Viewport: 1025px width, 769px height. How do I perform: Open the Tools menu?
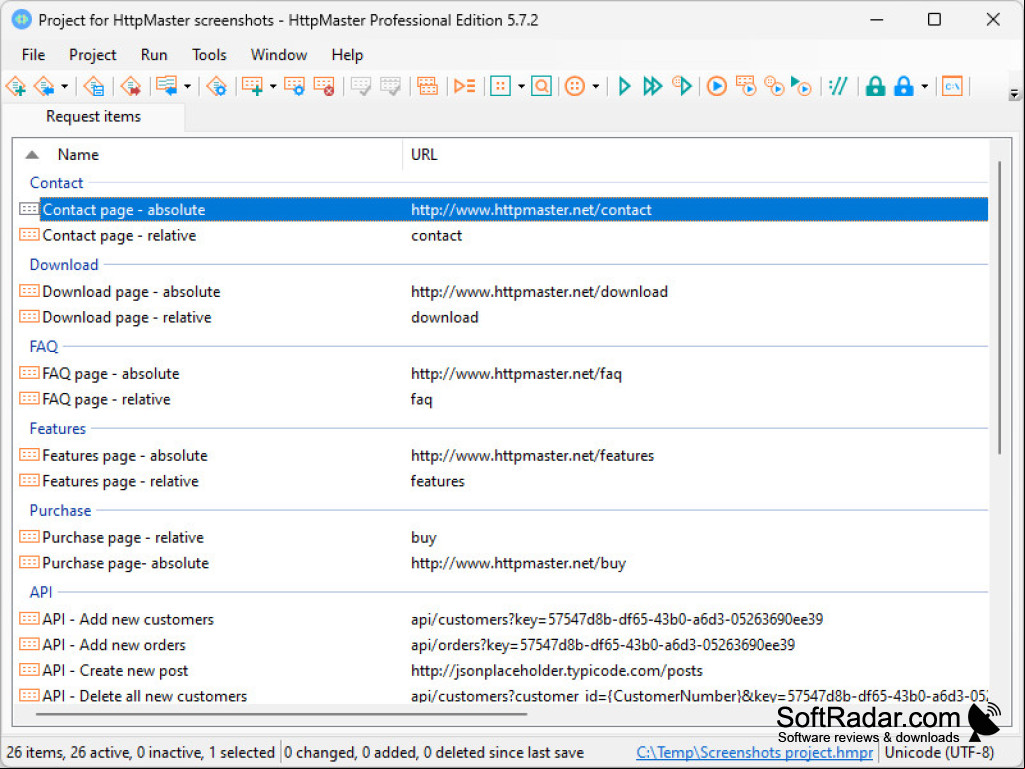(x=209, y=55)
